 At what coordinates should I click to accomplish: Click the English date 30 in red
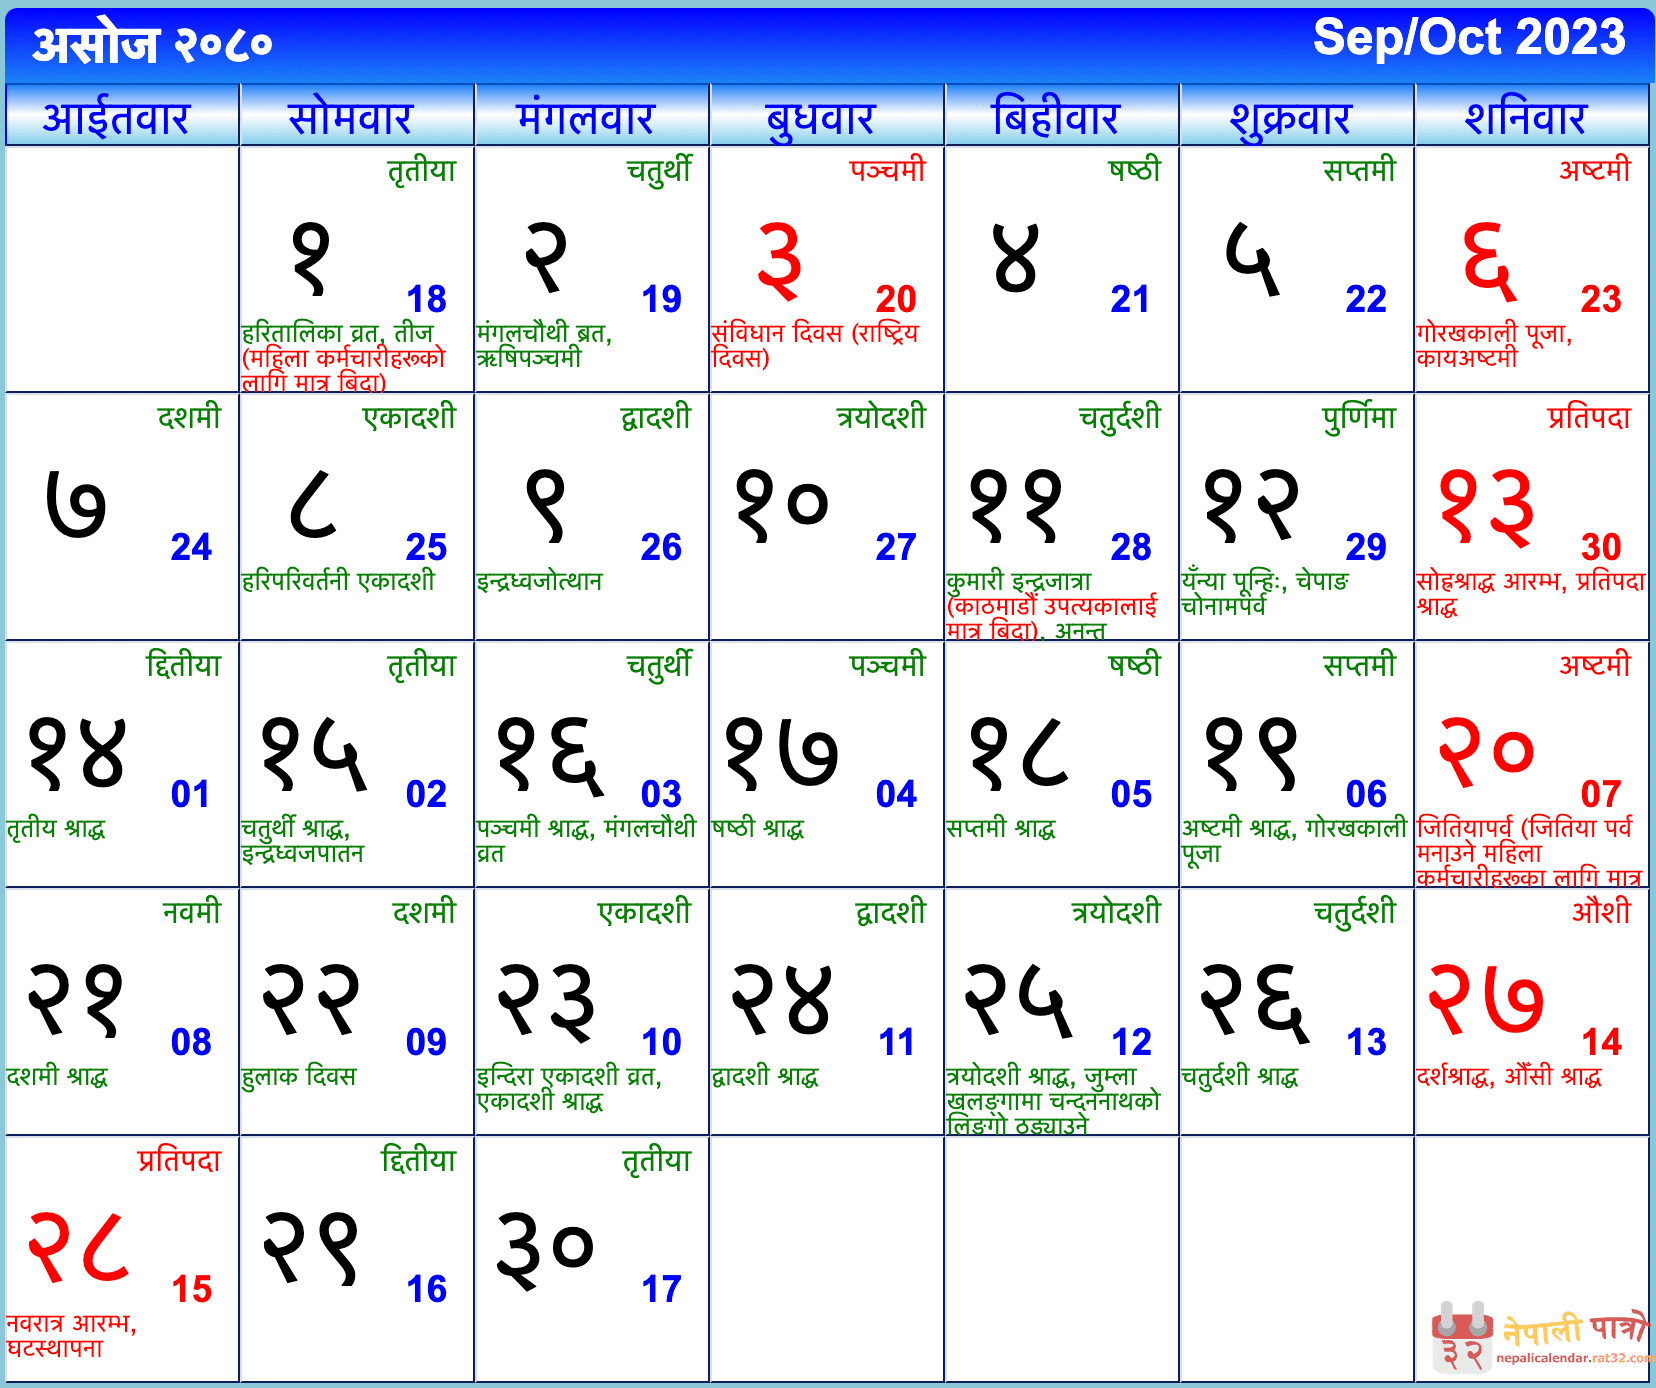pos(1600,547)
